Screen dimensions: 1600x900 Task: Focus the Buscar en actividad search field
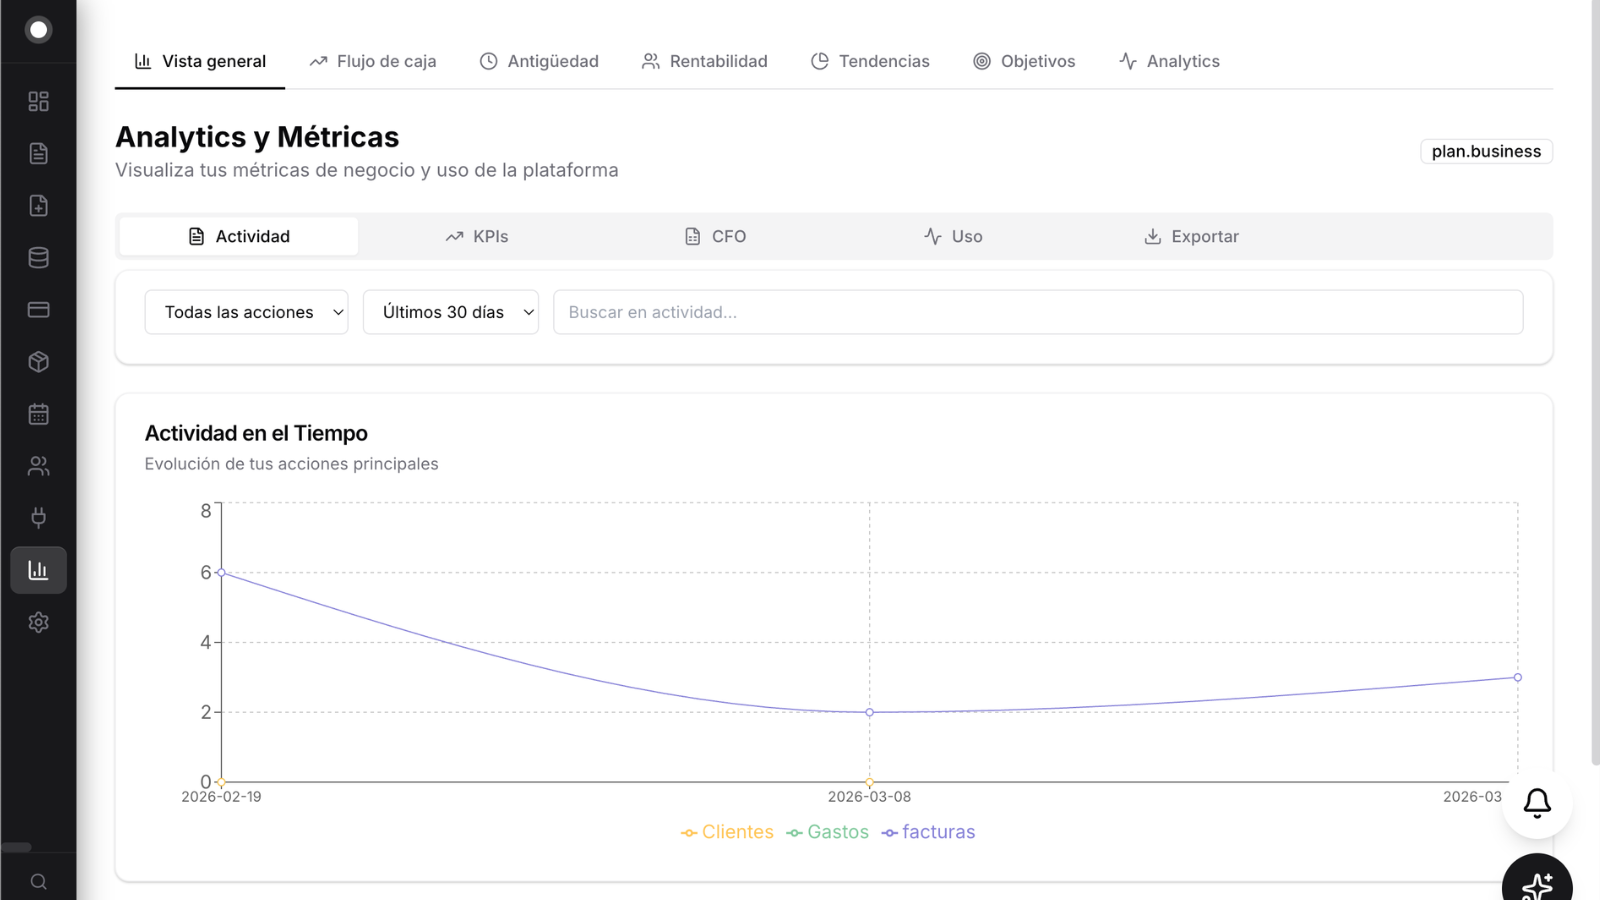[1038, 312]
